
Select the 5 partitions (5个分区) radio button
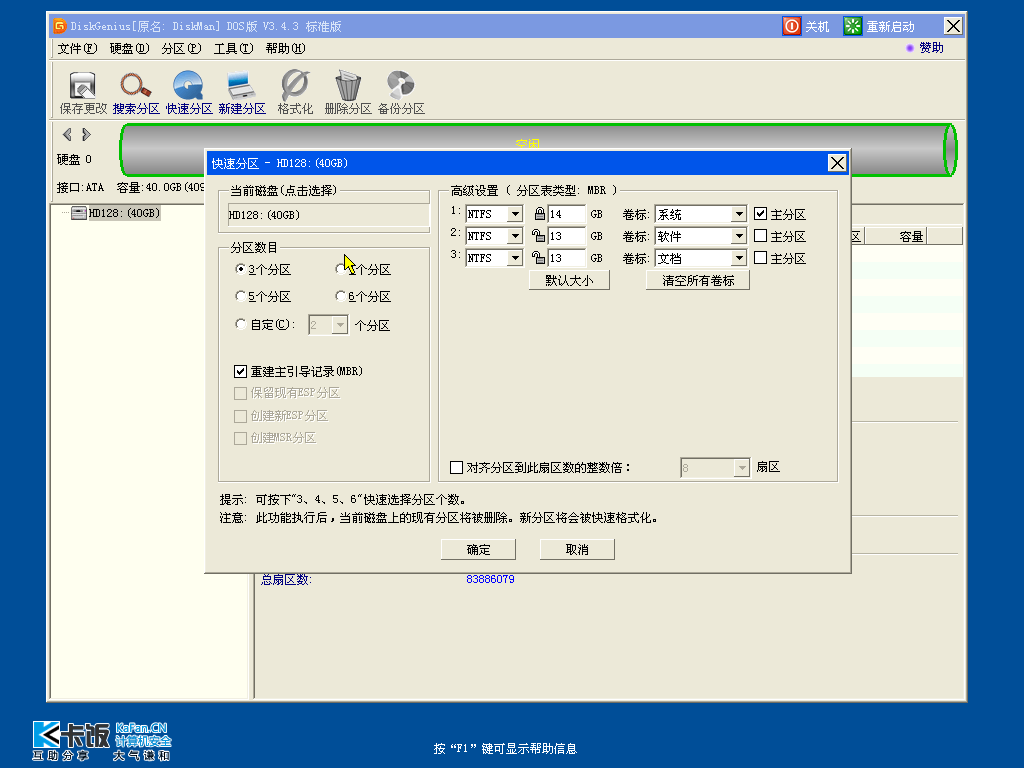[x=240, y=296]
